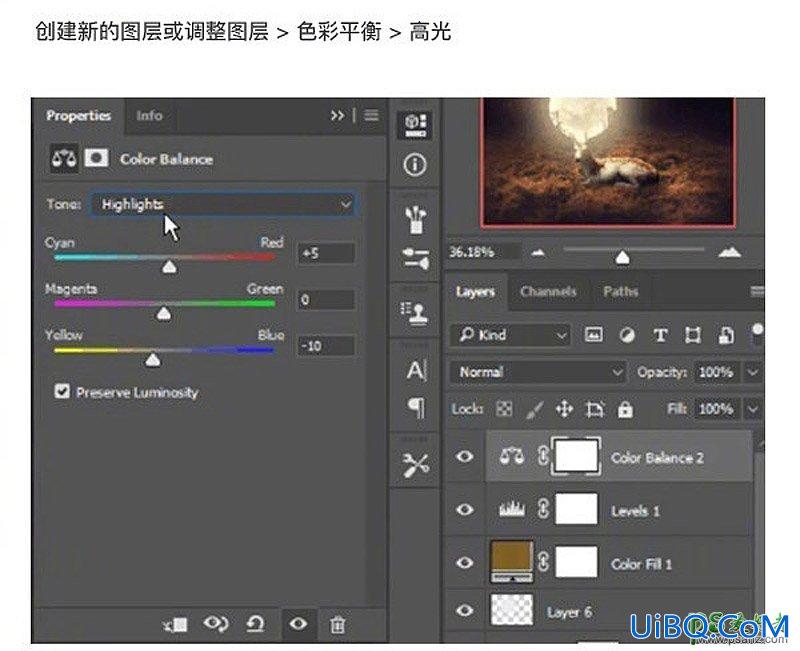Open the Normal blend mode dropdown
This screenshot has width=800, height=651.
tap(538, 372)
